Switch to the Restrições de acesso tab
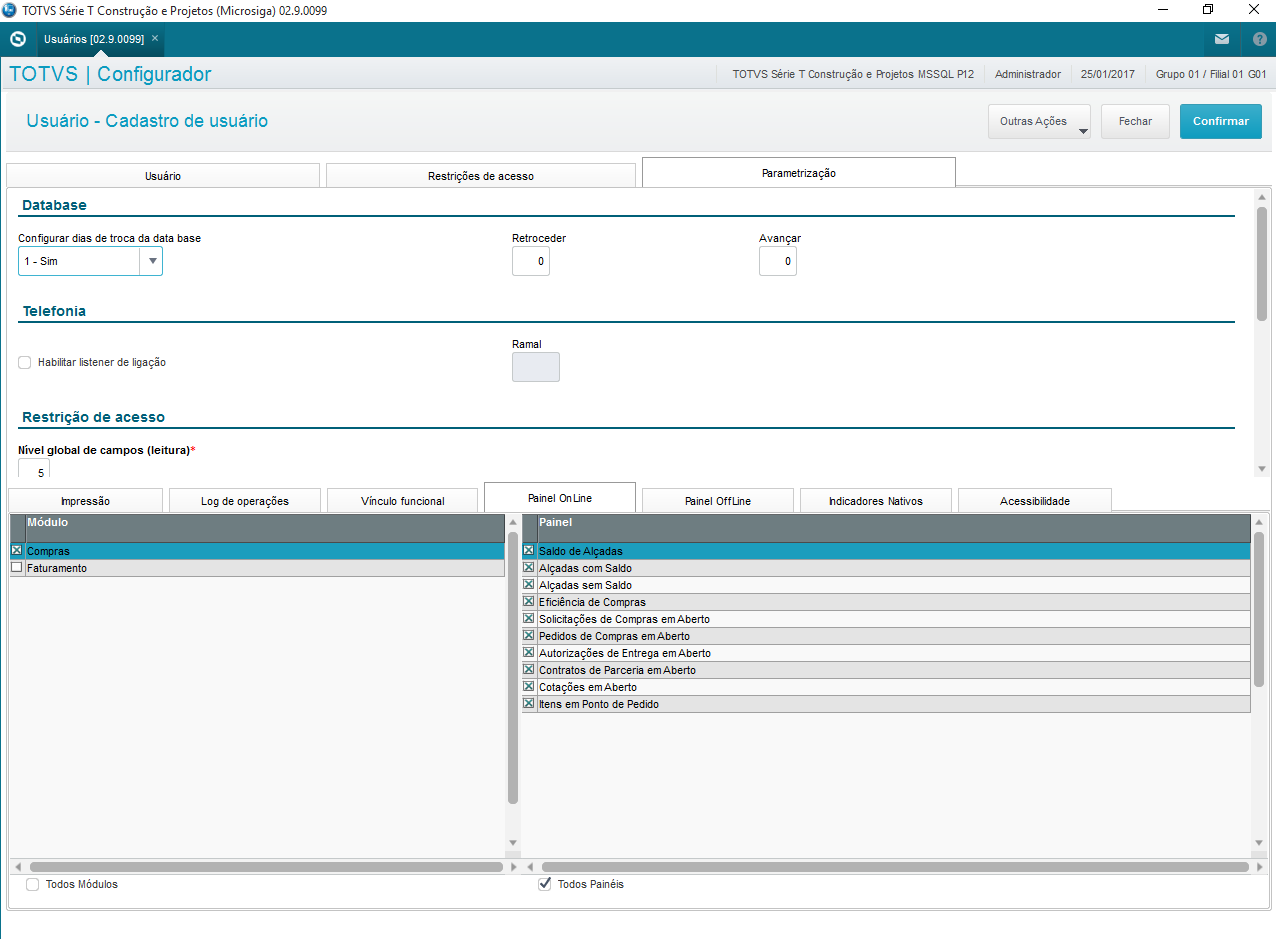The width and height of the screenshot is (1276, 939). pyautogui.click(x=481, y=175)
